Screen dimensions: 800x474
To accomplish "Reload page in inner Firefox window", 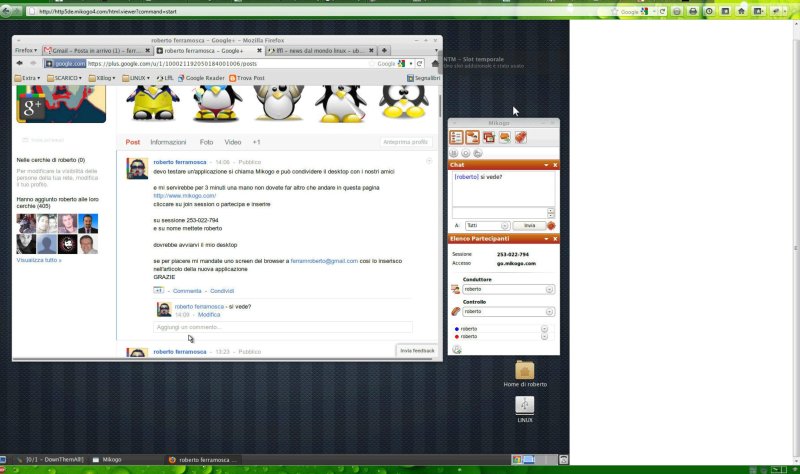I will point(419,63).
